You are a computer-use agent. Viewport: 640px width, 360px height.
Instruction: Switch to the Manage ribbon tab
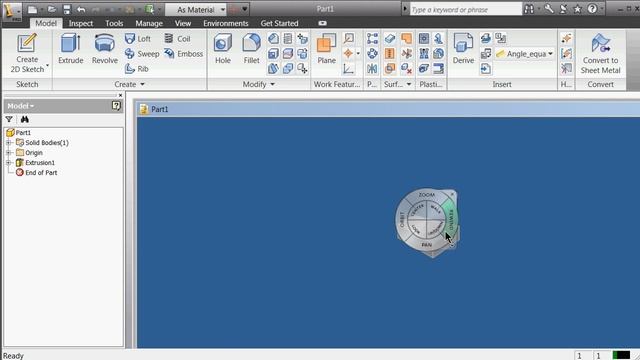coord(149,23)
